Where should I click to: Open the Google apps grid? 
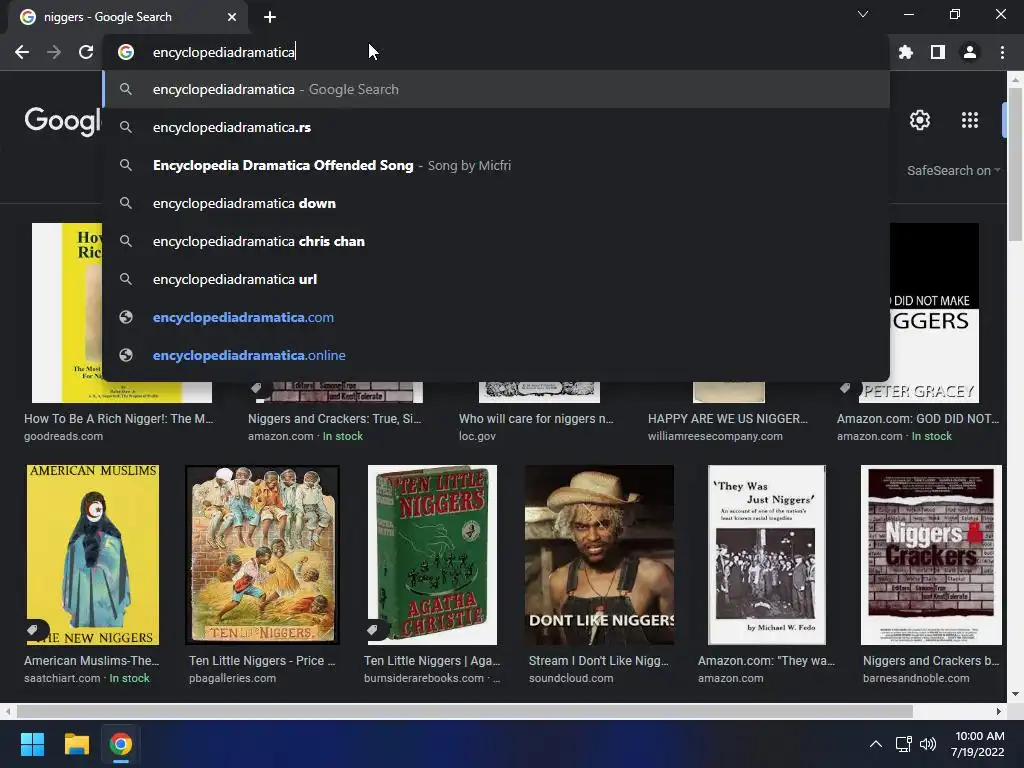pyautogui.click(x=970, y=120)
